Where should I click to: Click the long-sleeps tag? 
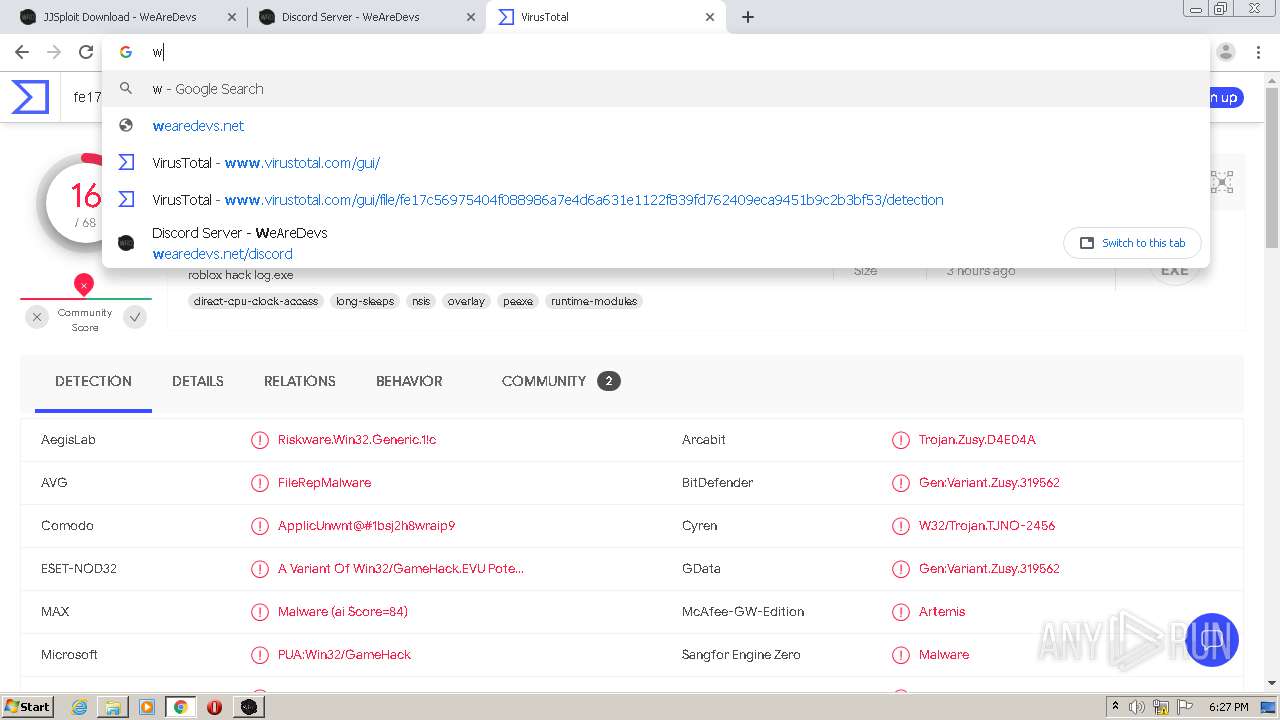(365, 301)
